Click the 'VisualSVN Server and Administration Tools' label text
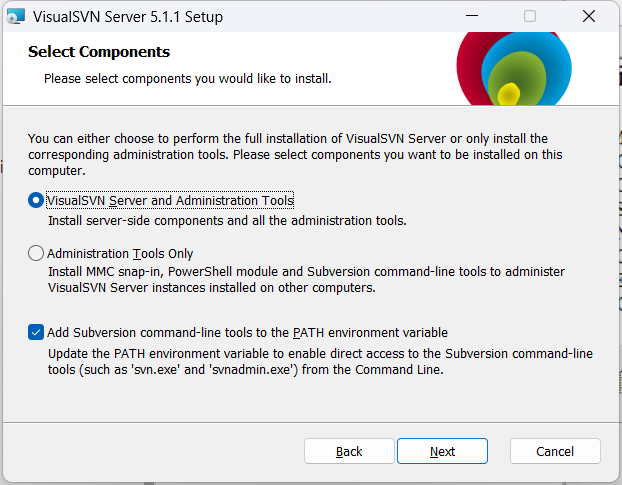Viewport: 622px width, 485px height. [x=170, y=200]
